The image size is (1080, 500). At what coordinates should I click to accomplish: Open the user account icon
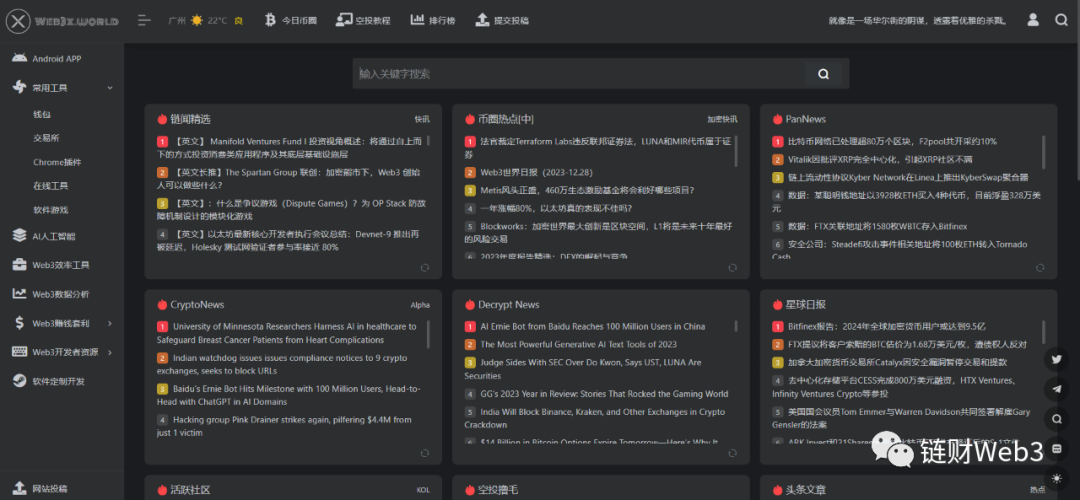[x=1032, y=20]
